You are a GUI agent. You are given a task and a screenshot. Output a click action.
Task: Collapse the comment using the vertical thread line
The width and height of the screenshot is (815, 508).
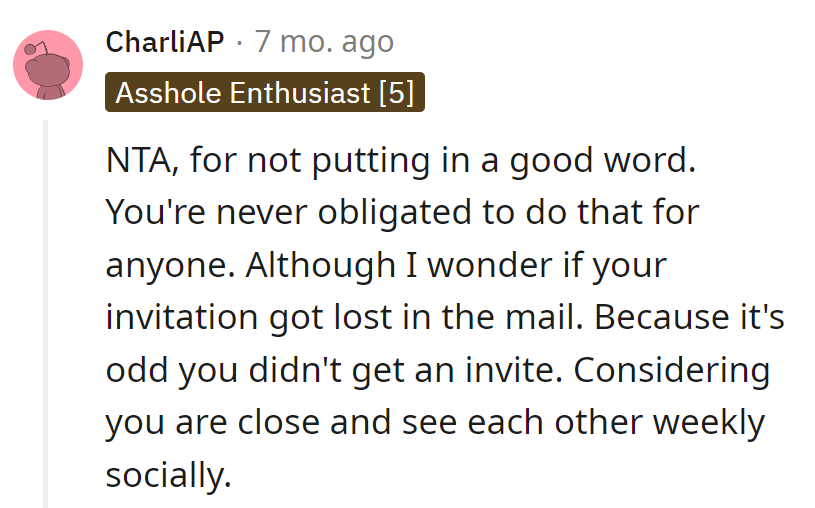point(44,312)
